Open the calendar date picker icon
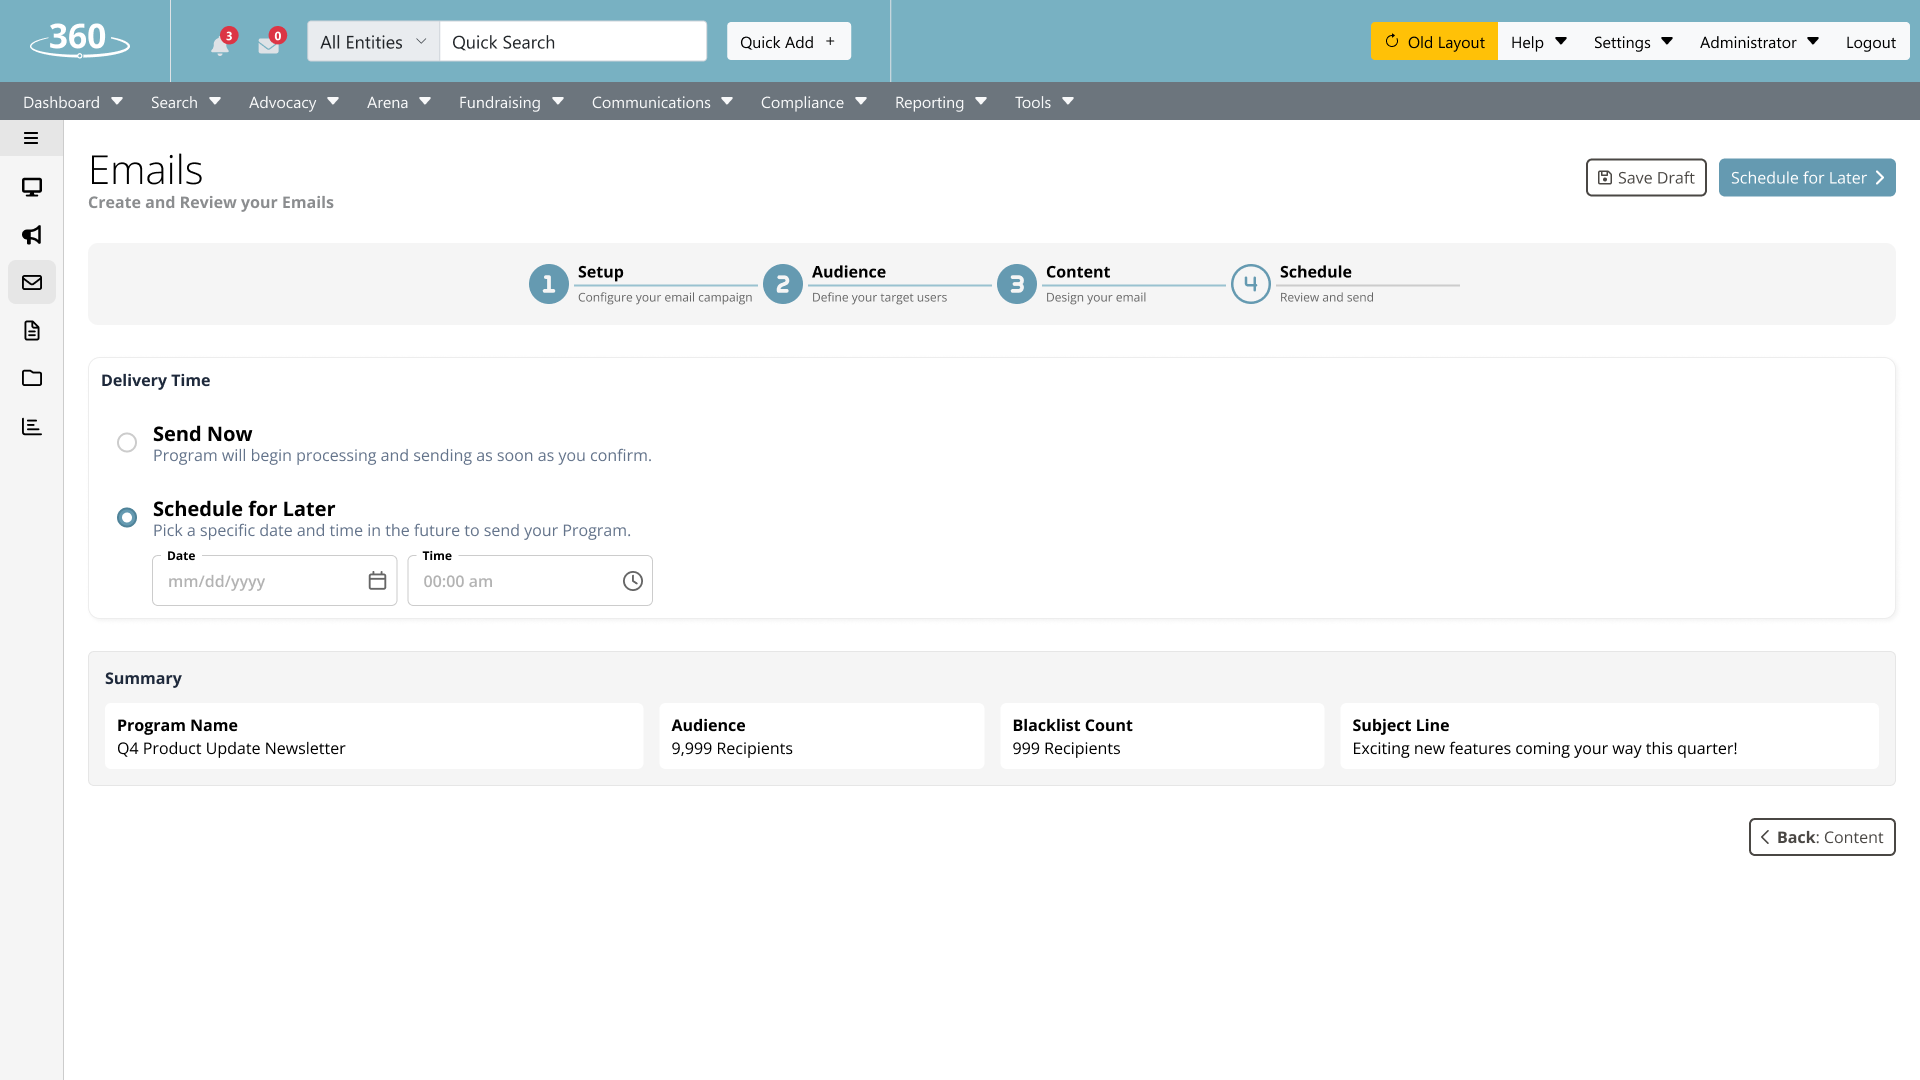The image size is (1920, 1080). [377, 581]
